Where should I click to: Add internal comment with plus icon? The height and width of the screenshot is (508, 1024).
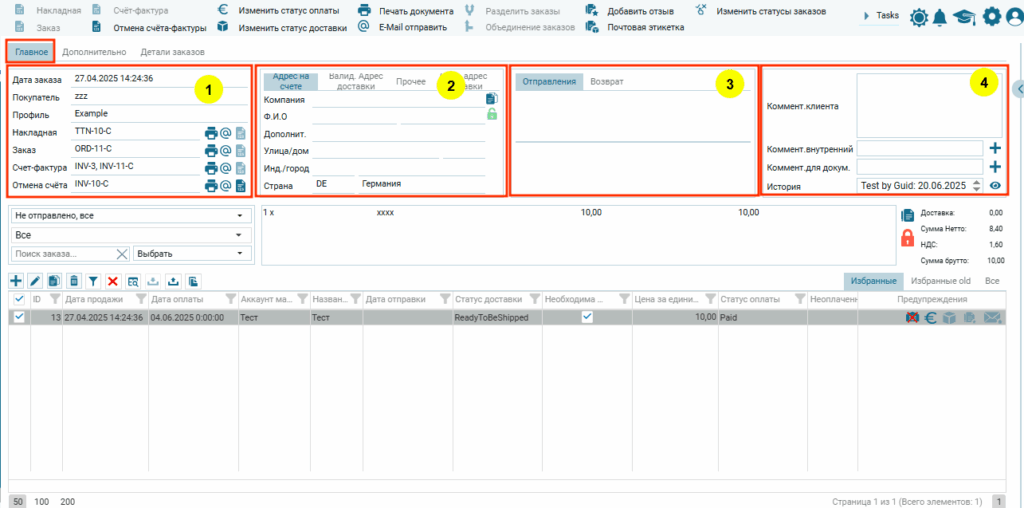(995, 148)
